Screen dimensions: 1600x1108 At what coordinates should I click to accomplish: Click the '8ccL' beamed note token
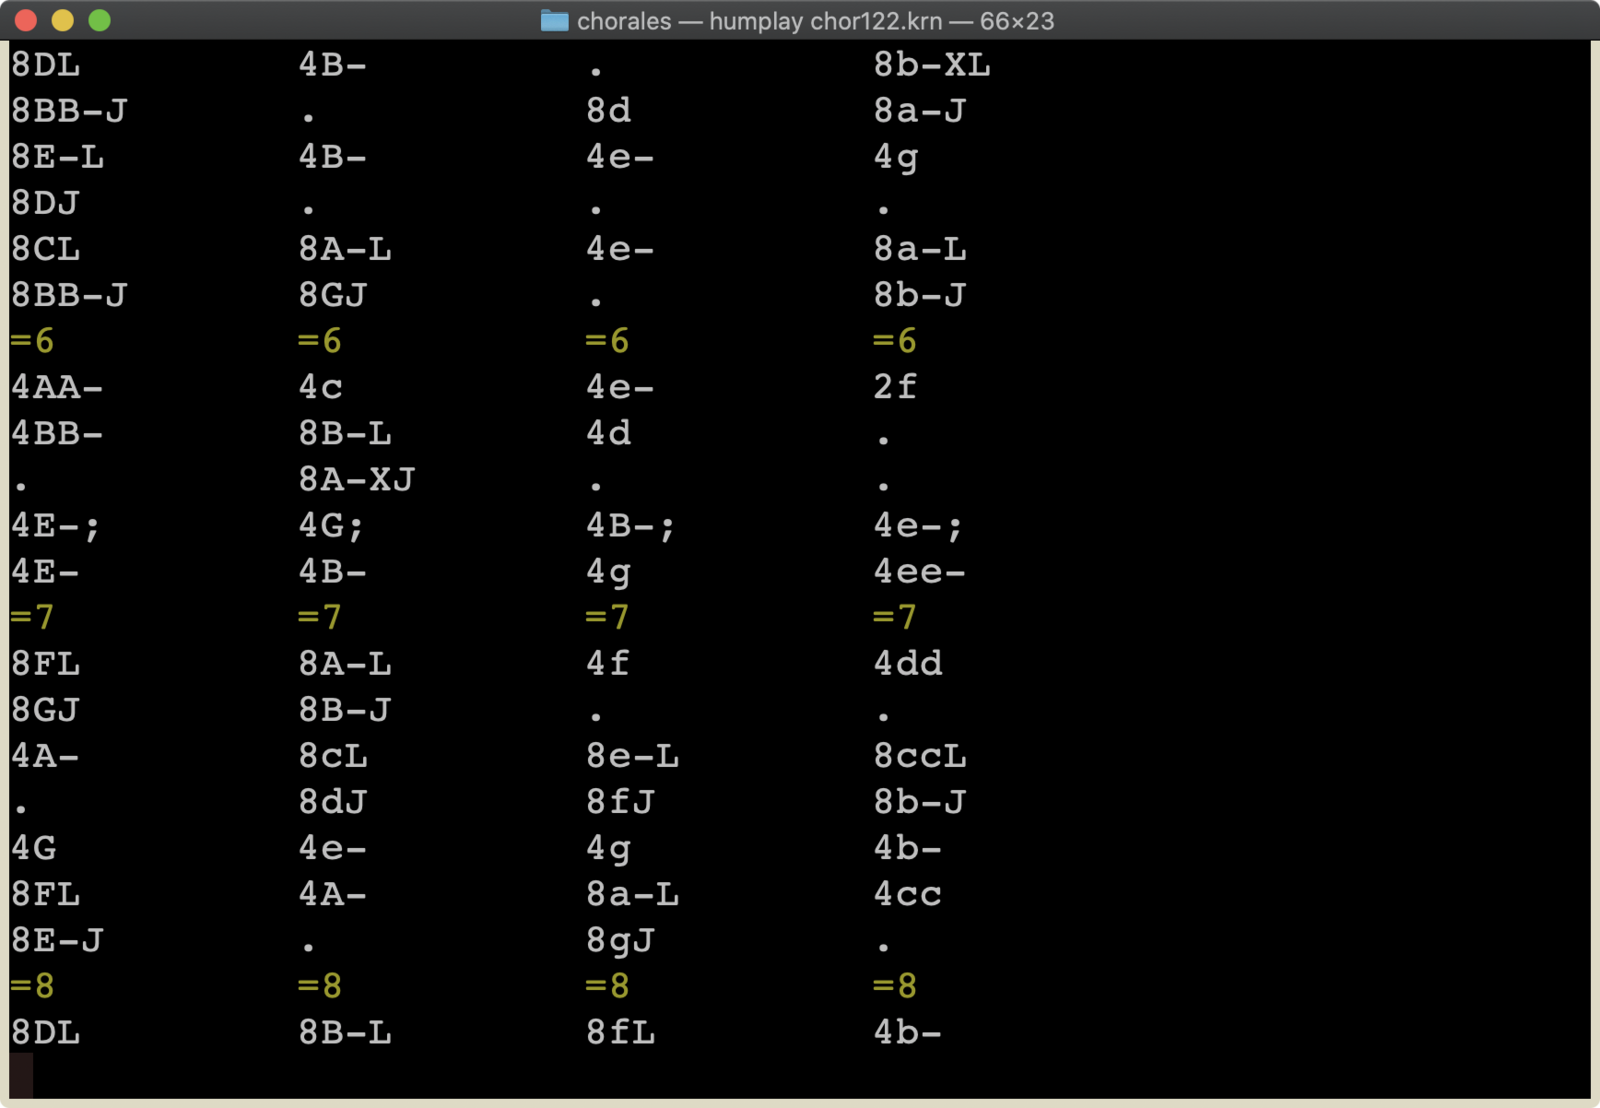[x=919, y=756]
